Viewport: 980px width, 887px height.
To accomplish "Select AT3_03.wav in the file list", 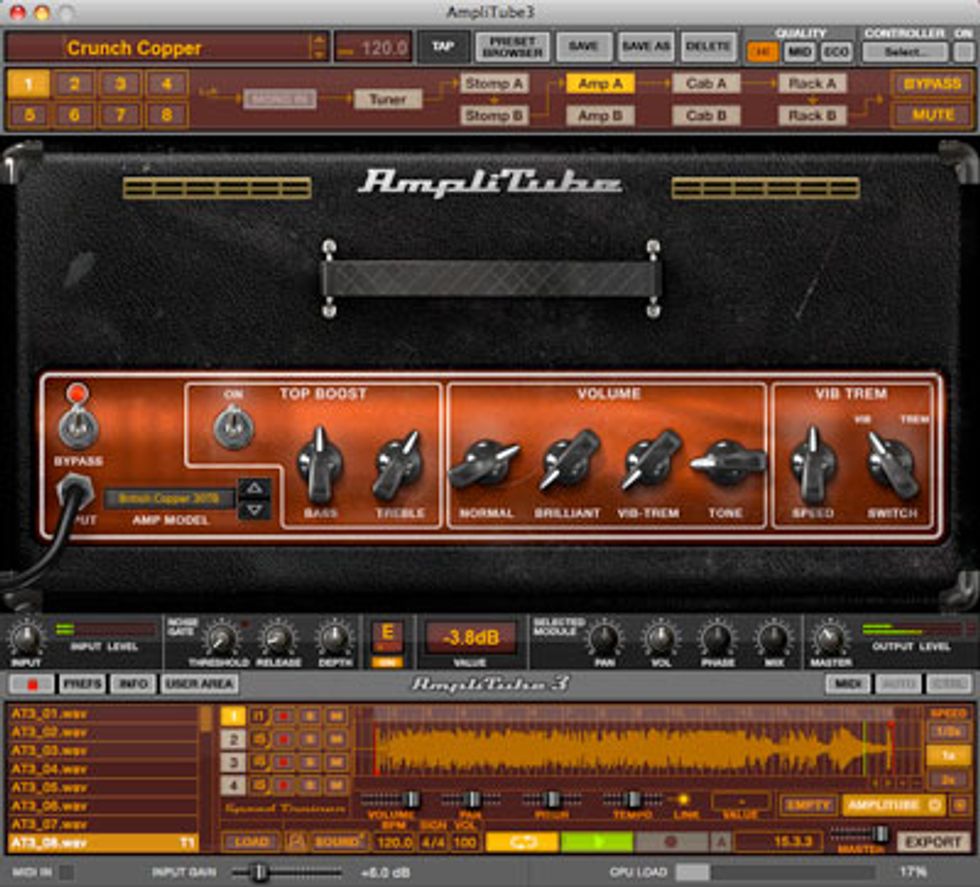I will point(100,750).
